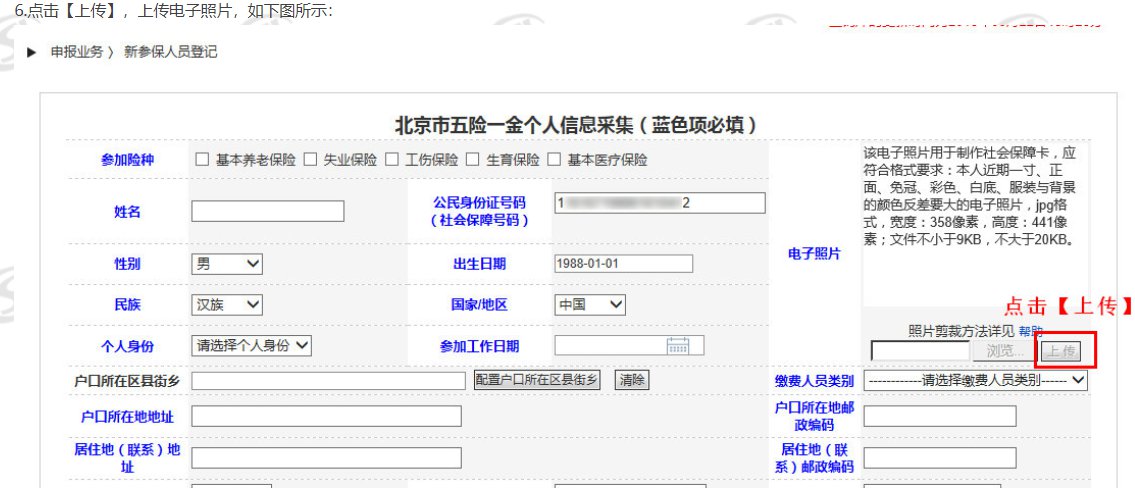Image resolution: width=1135 pixels, height=489 pixels.
Task: Click the 浏览 browse button
Action: pos(1005,352)
